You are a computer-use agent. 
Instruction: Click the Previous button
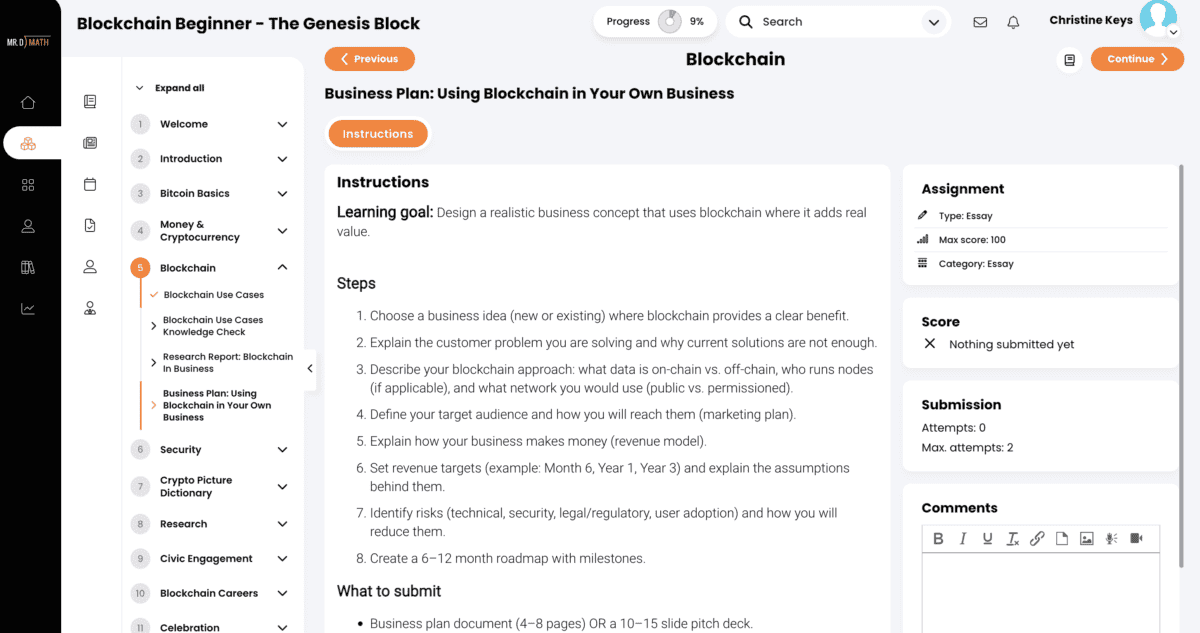tap(369, 59)
